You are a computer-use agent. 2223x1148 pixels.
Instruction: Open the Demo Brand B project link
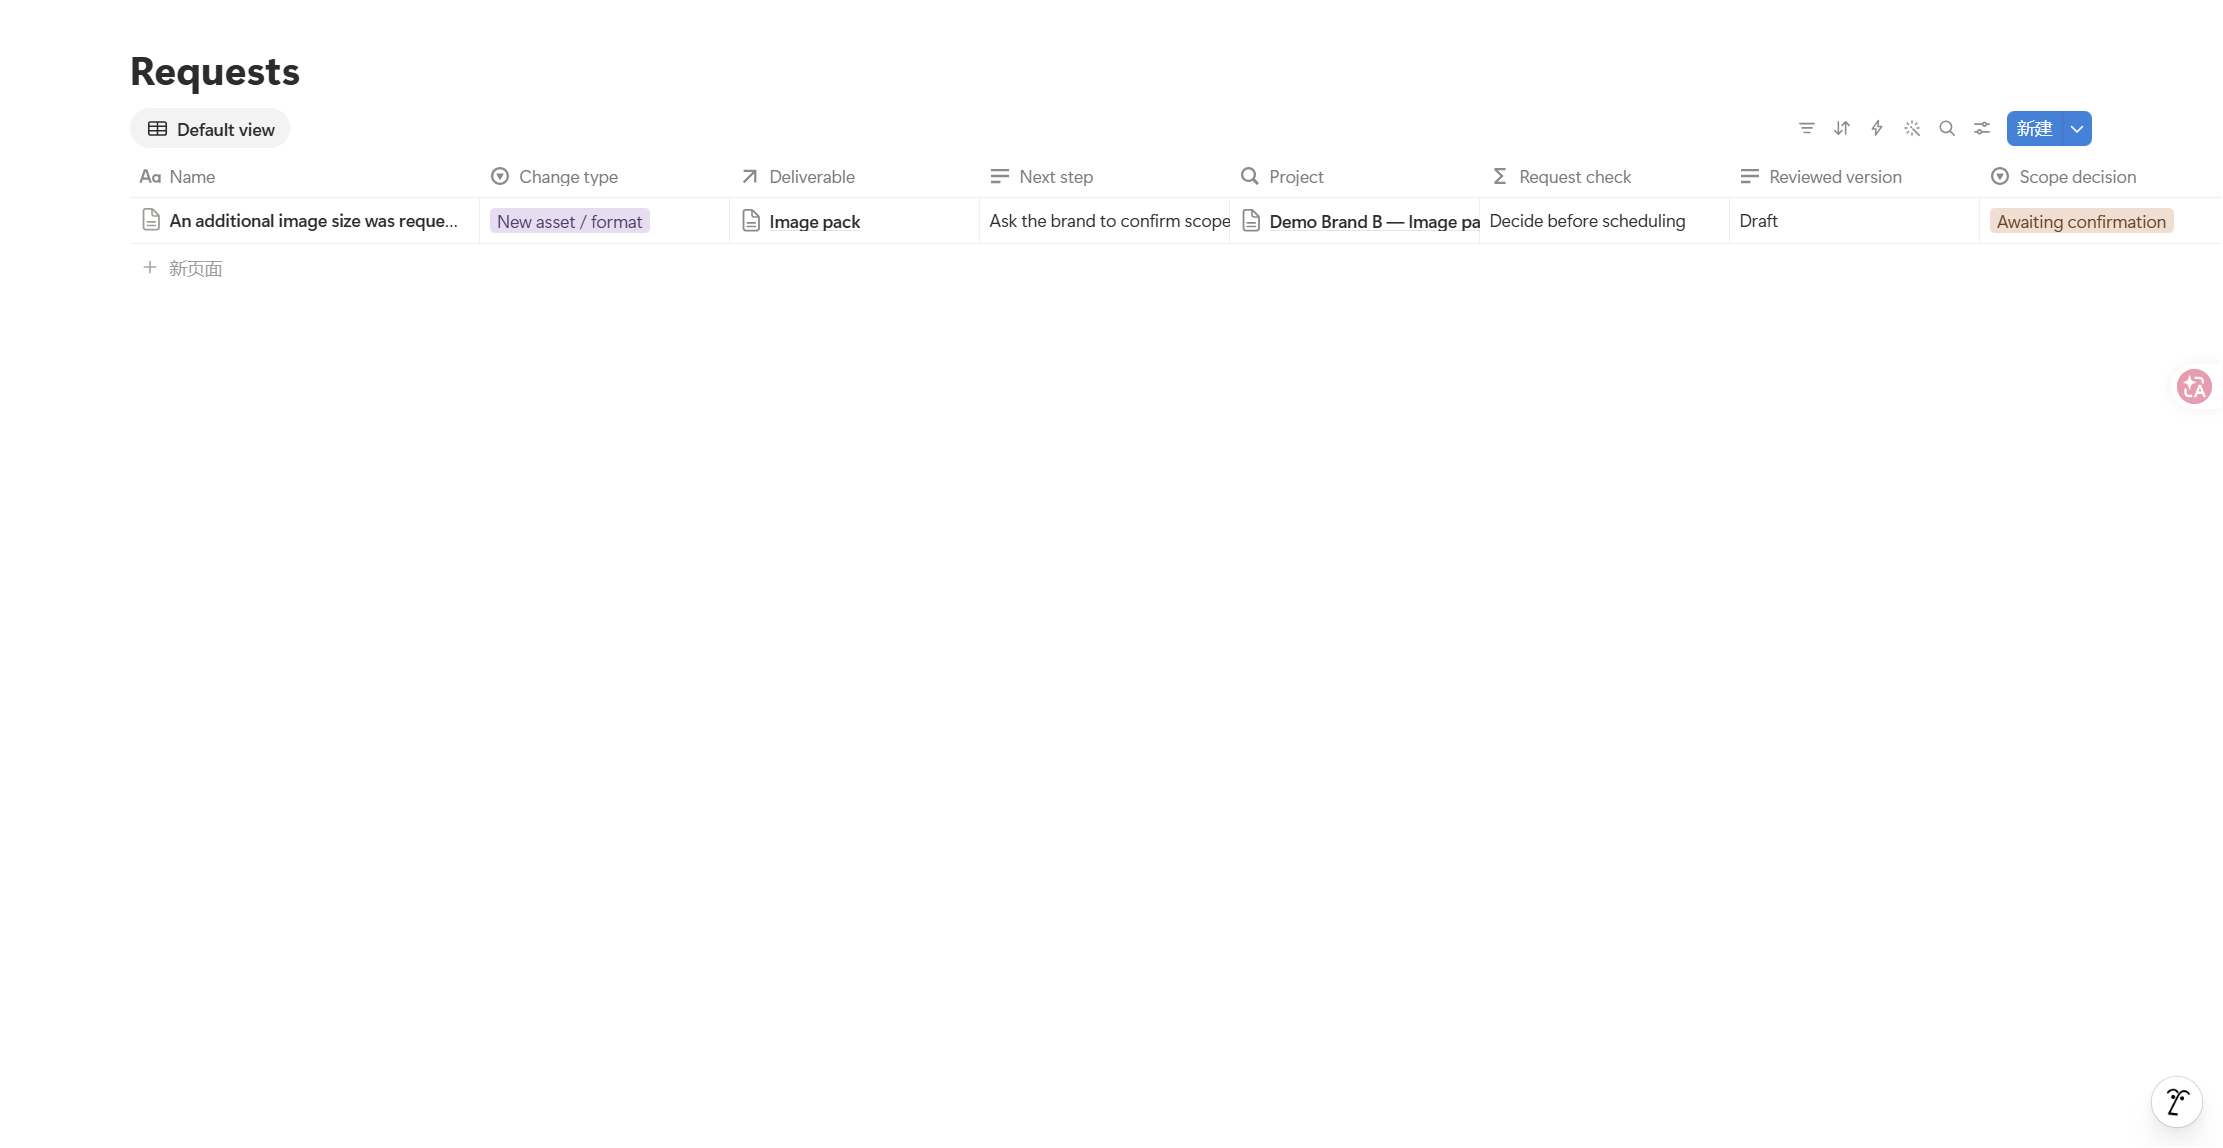[1374, 222]
